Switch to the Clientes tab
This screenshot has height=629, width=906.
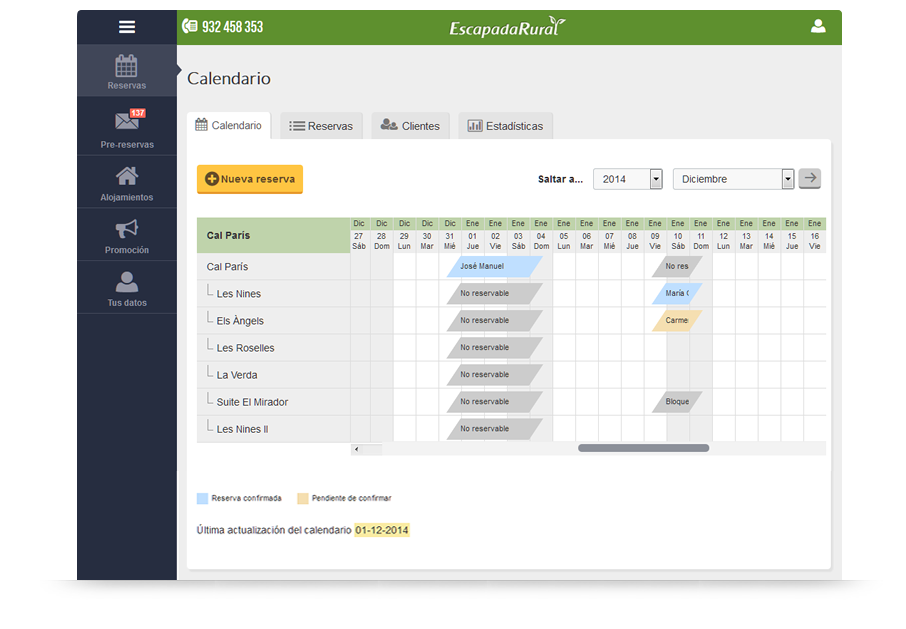(410, 126)
